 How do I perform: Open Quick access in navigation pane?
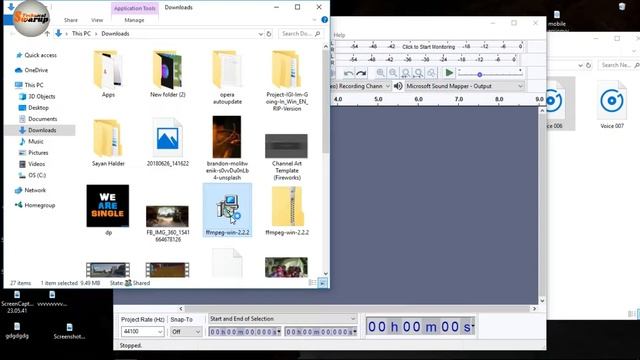(40, 55)
